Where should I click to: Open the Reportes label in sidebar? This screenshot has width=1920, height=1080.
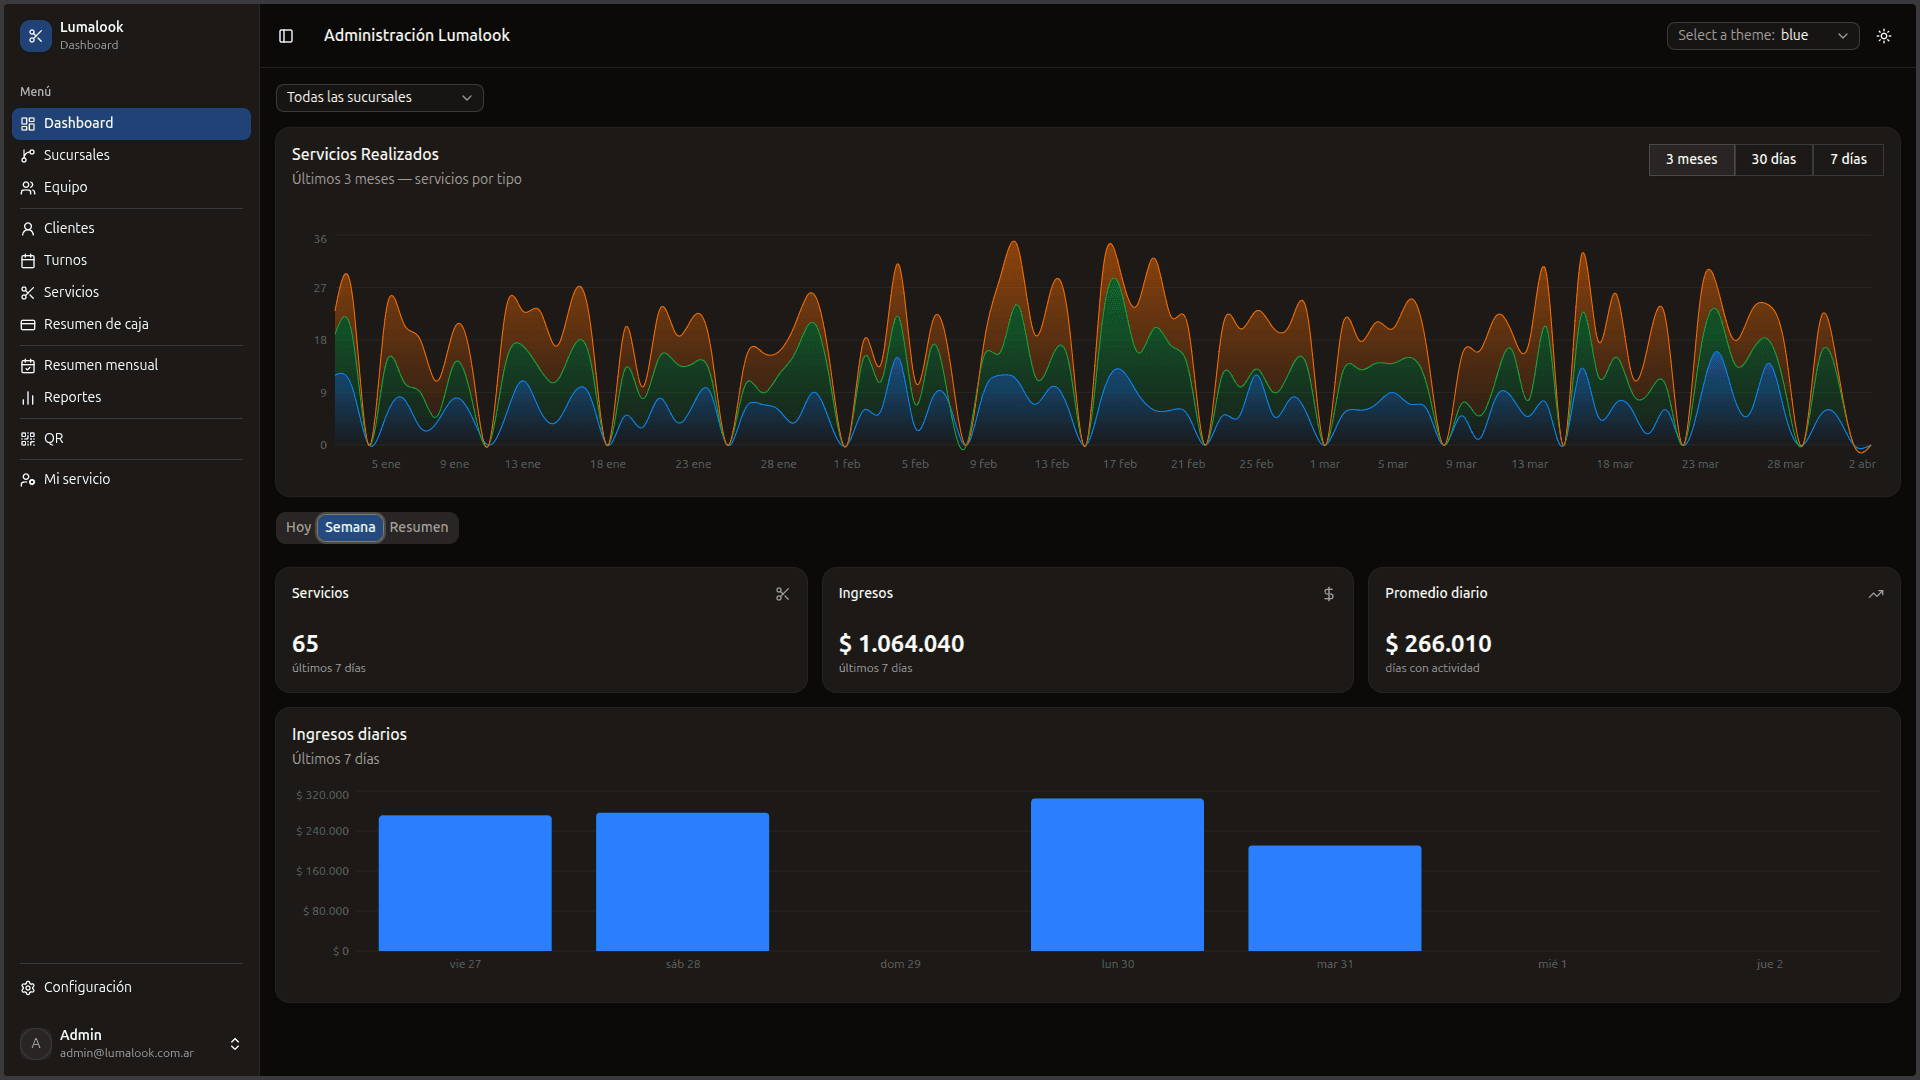click(72, 397)
